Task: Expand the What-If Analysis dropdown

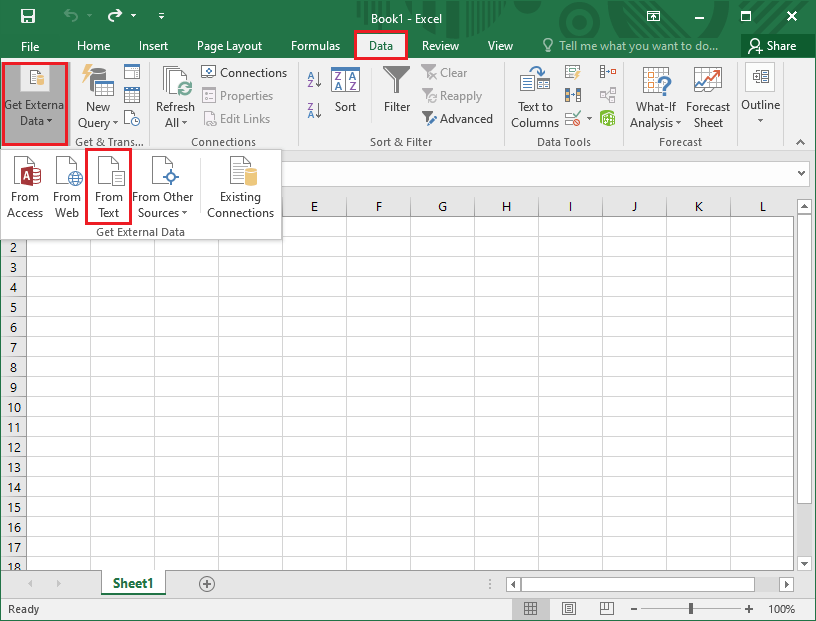Action: point(655,96)
